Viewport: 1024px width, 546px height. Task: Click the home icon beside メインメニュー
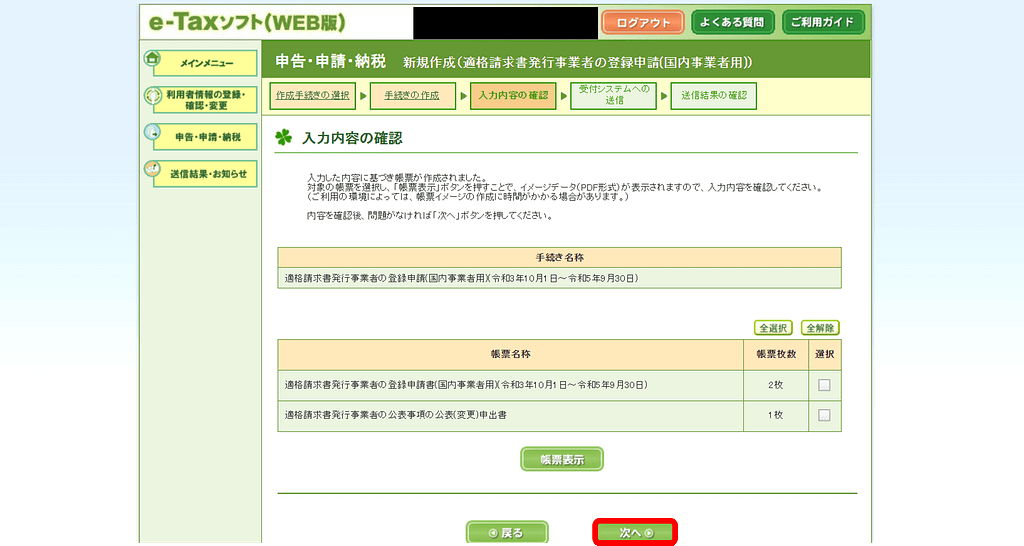tap(153, 59)
